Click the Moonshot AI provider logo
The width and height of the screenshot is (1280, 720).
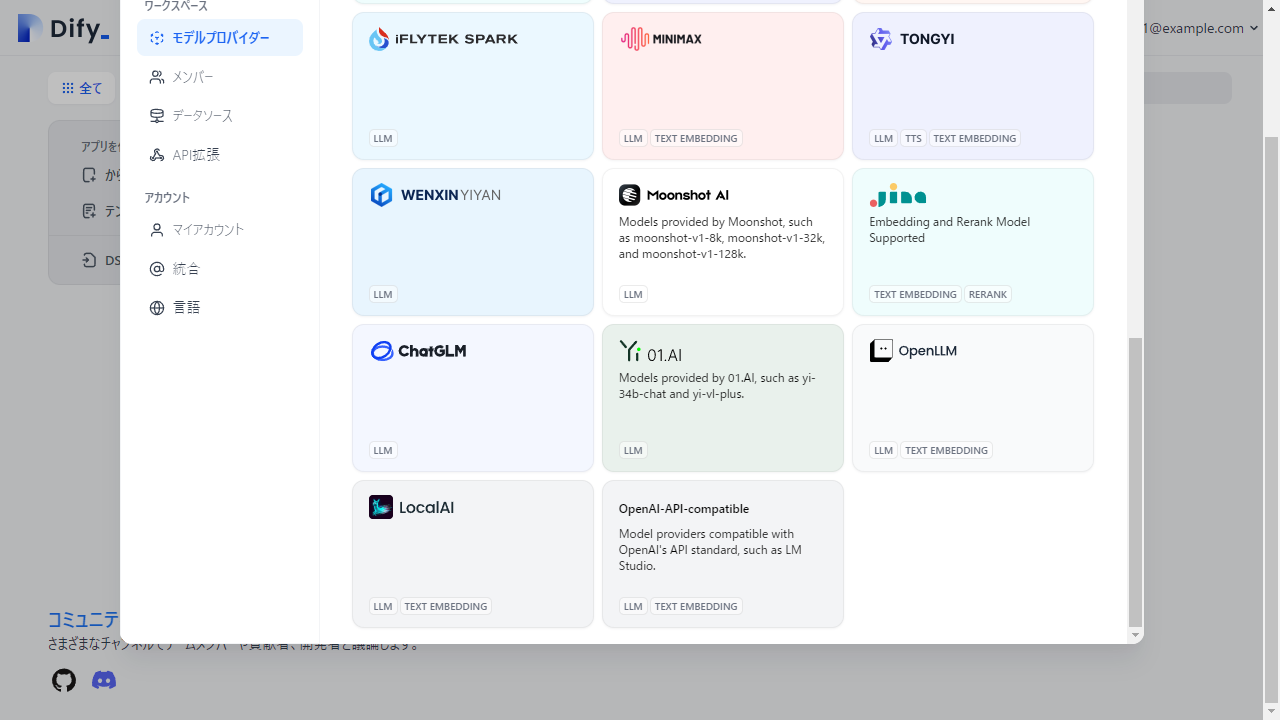(x=629, y=195)
